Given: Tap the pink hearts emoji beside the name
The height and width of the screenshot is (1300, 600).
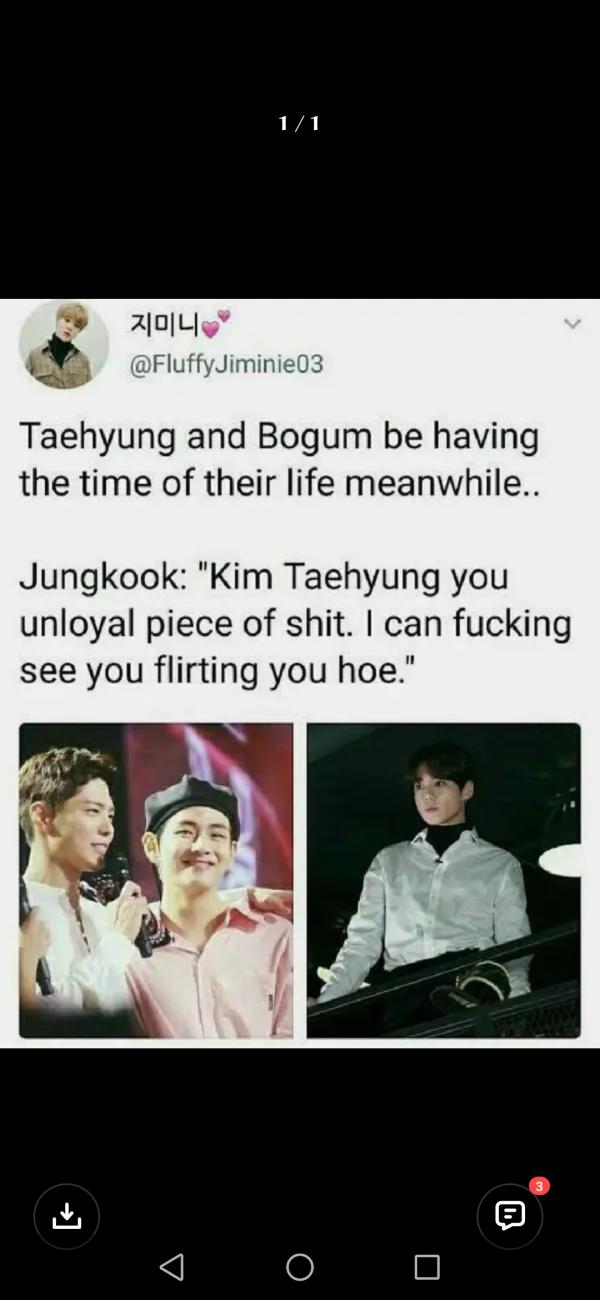Looking at the screenshot, I should tap(215, 324).
